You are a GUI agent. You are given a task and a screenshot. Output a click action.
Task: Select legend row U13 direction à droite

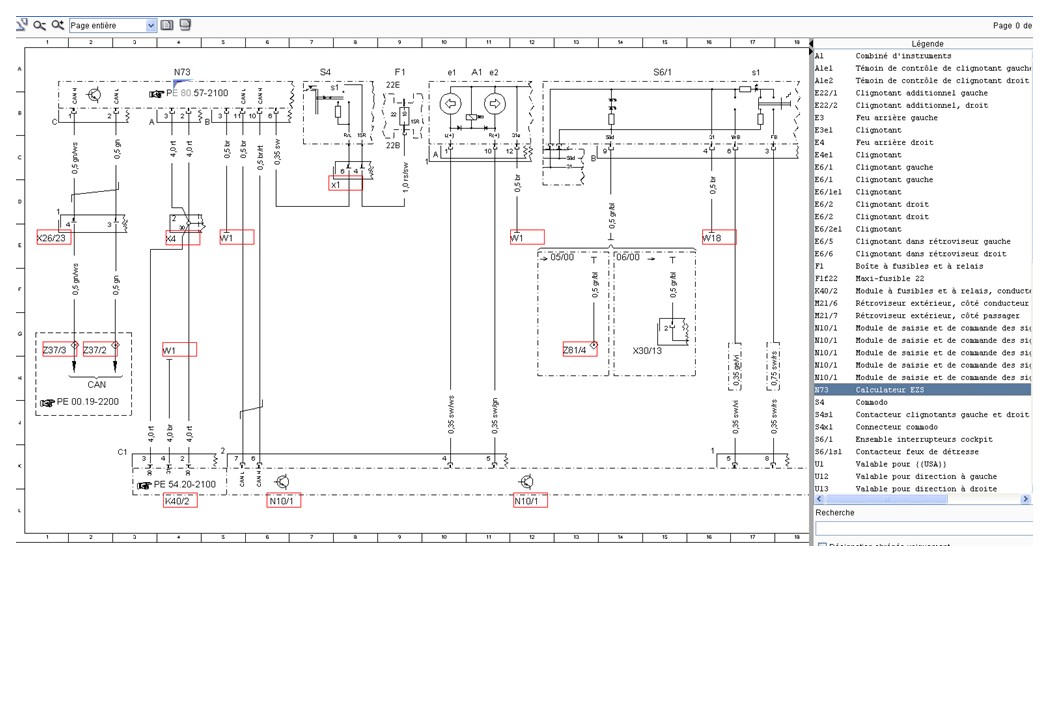click(923, 489)
